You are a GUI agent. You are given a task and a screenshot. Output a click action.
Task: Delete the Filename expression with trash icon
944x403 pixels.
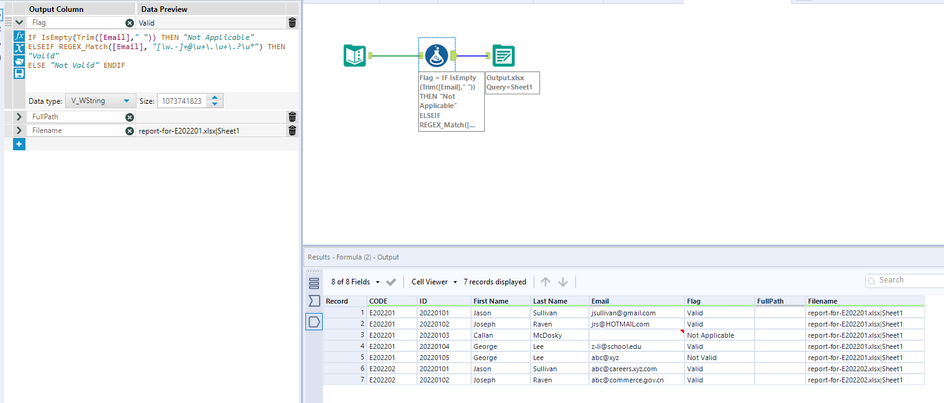[292, 130]
